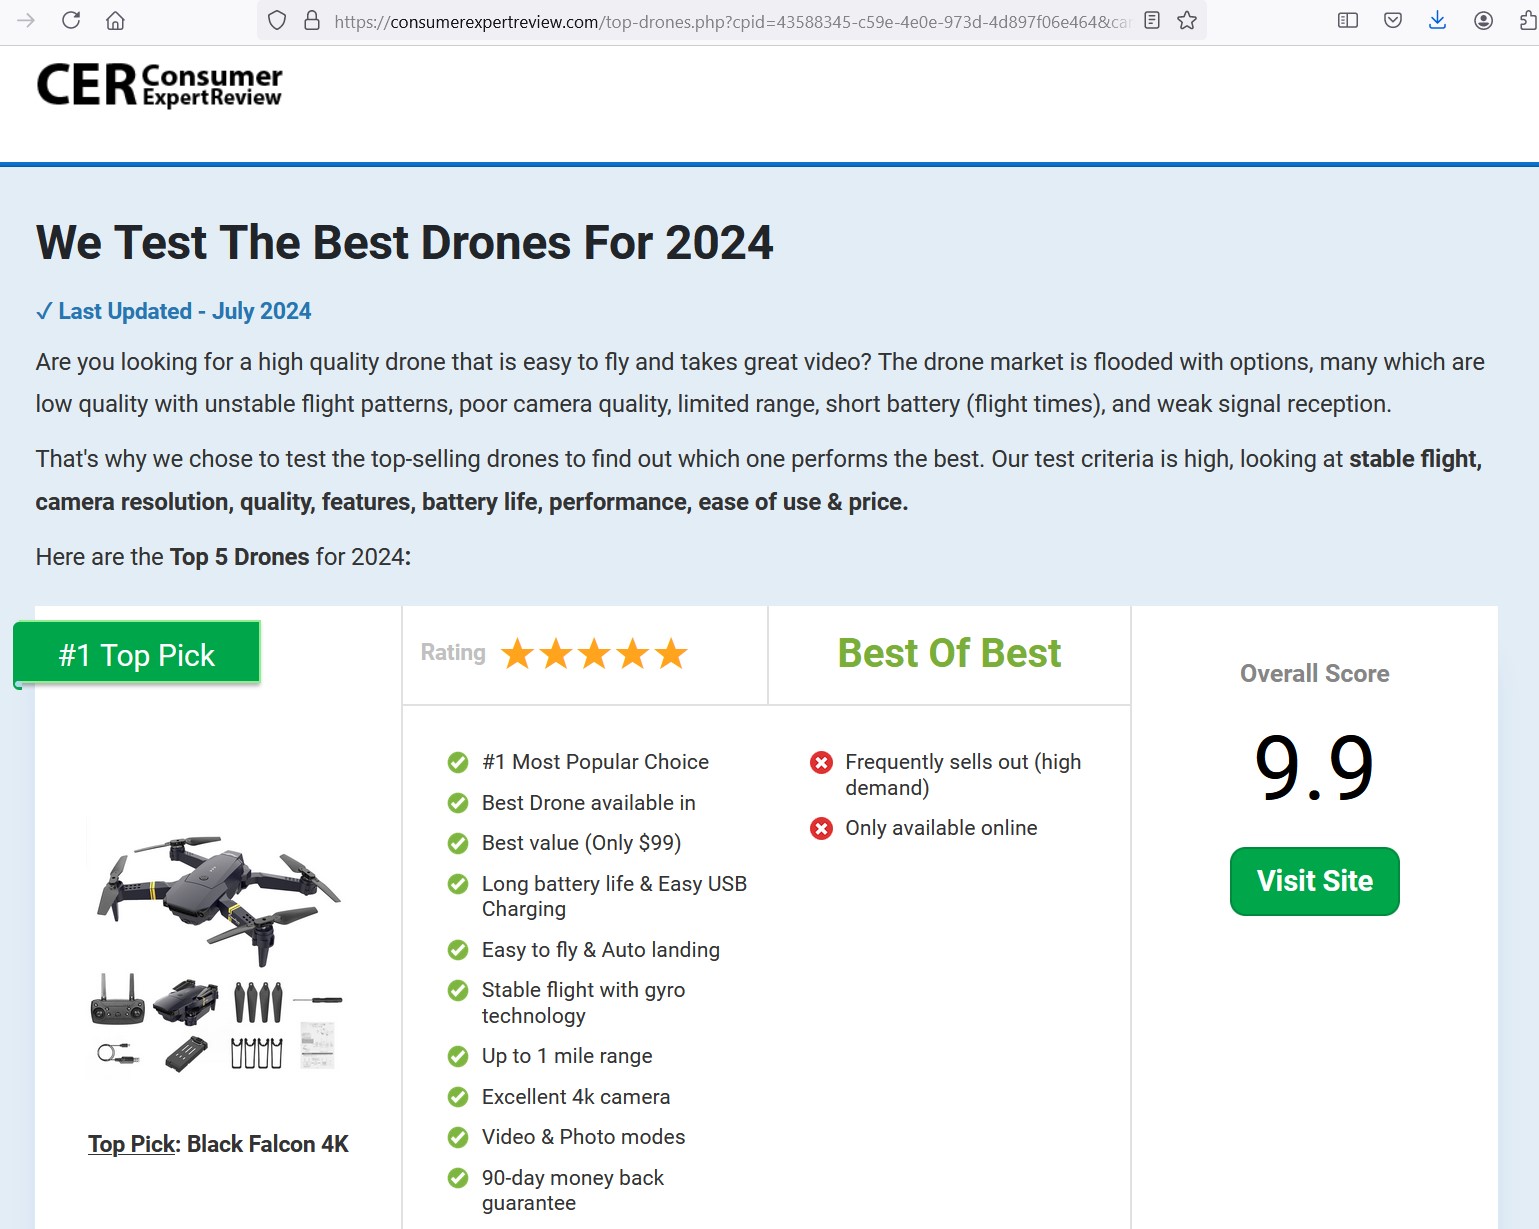Image resolution: width=1539 pixels, height=1229 pixels.
Task: Click green check beside 'Video & Photo modes'
Action: point(458,1137)
